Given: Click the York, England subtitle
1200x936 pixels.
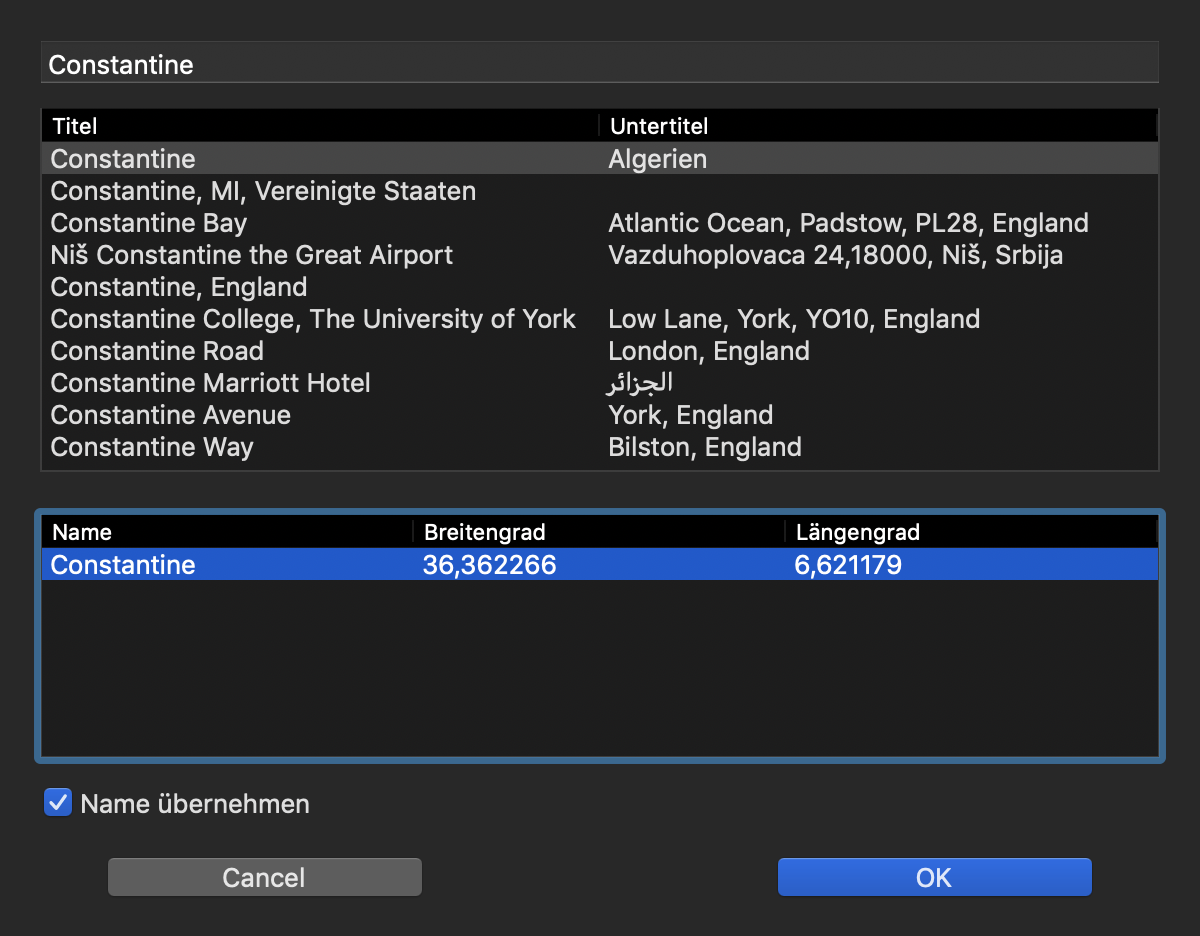Looking at the screenshot, I should 690,415.
